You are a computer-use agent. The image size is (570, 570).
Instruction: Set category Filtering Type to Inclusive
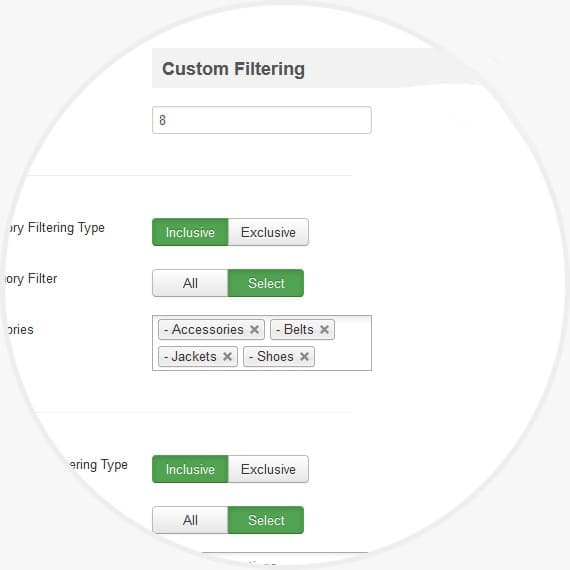pos(190,232)
